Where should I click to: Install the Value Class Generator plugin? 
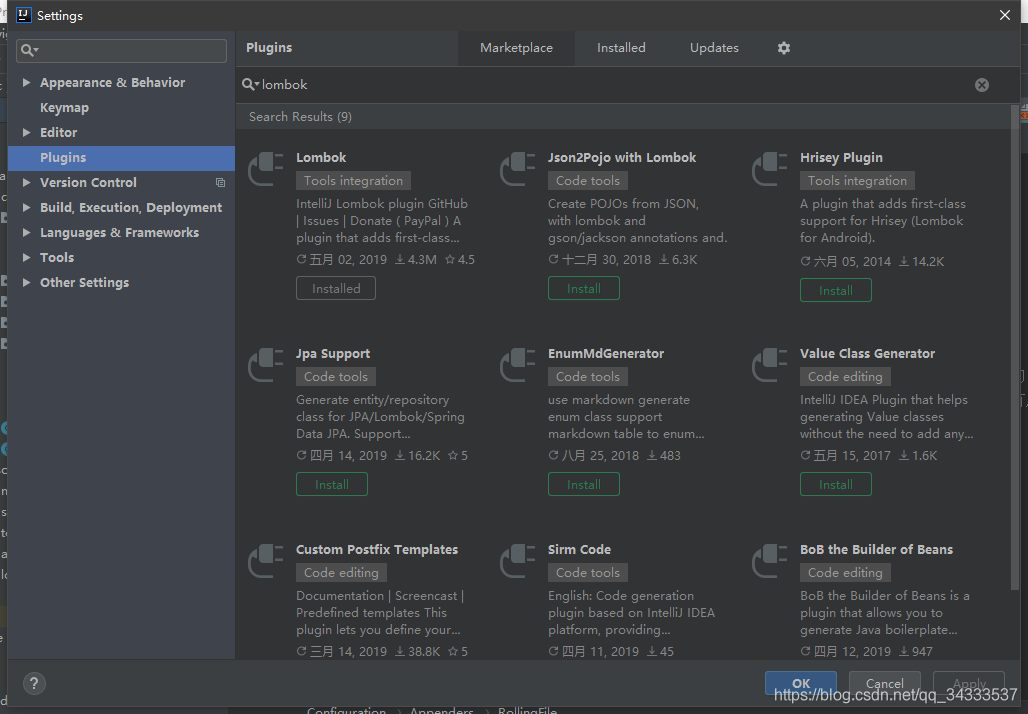[x=835, y=485]
